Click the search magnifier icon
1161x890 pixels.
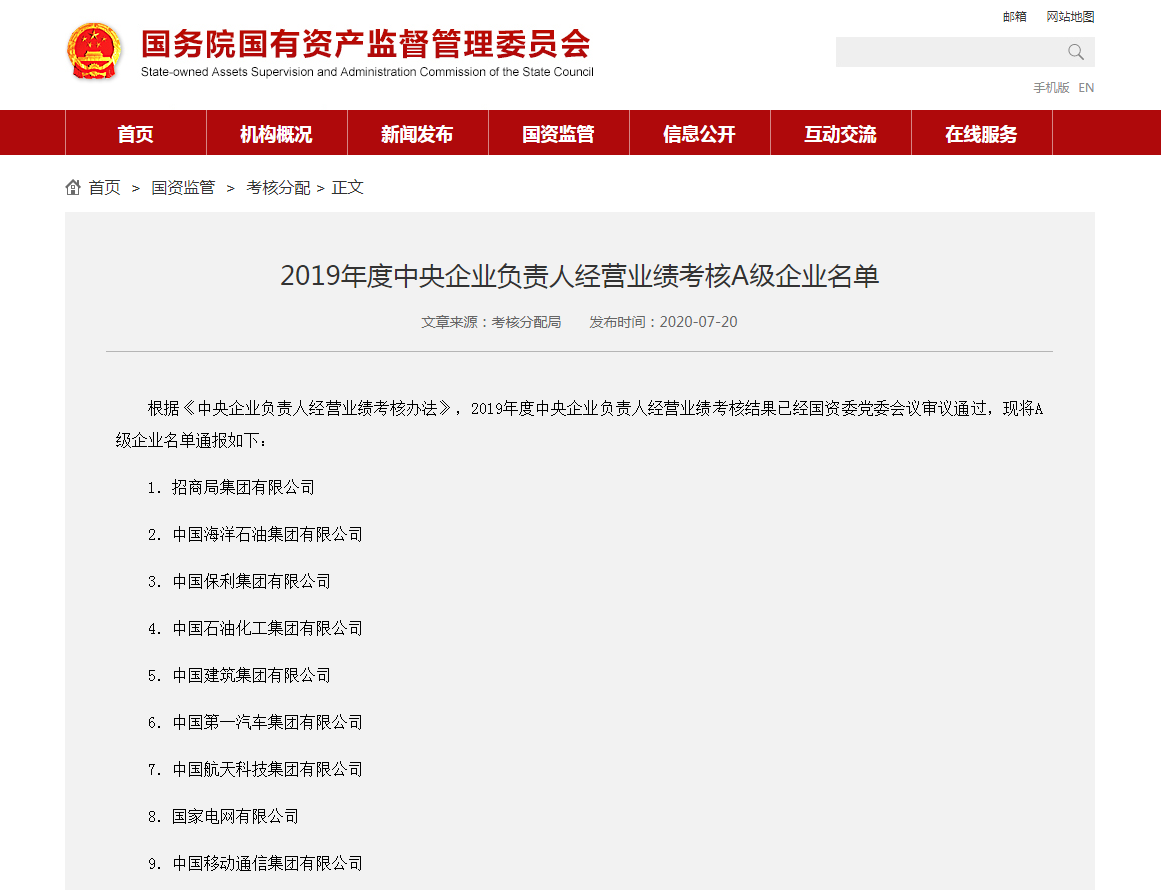(x=1076, y=52)
